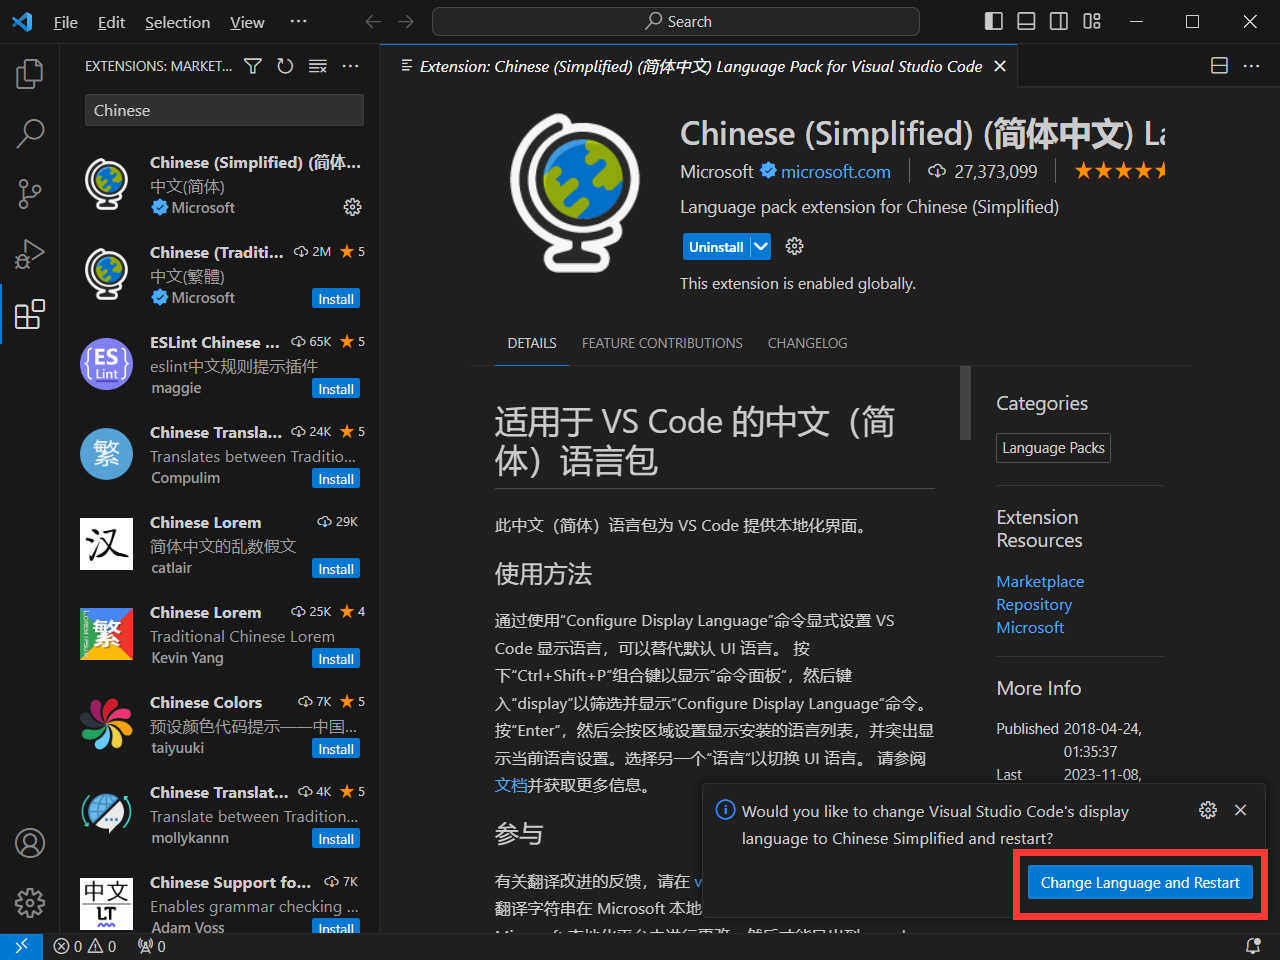
Task: Install the ESLint Chinese extension
Action: click(336, 389)
